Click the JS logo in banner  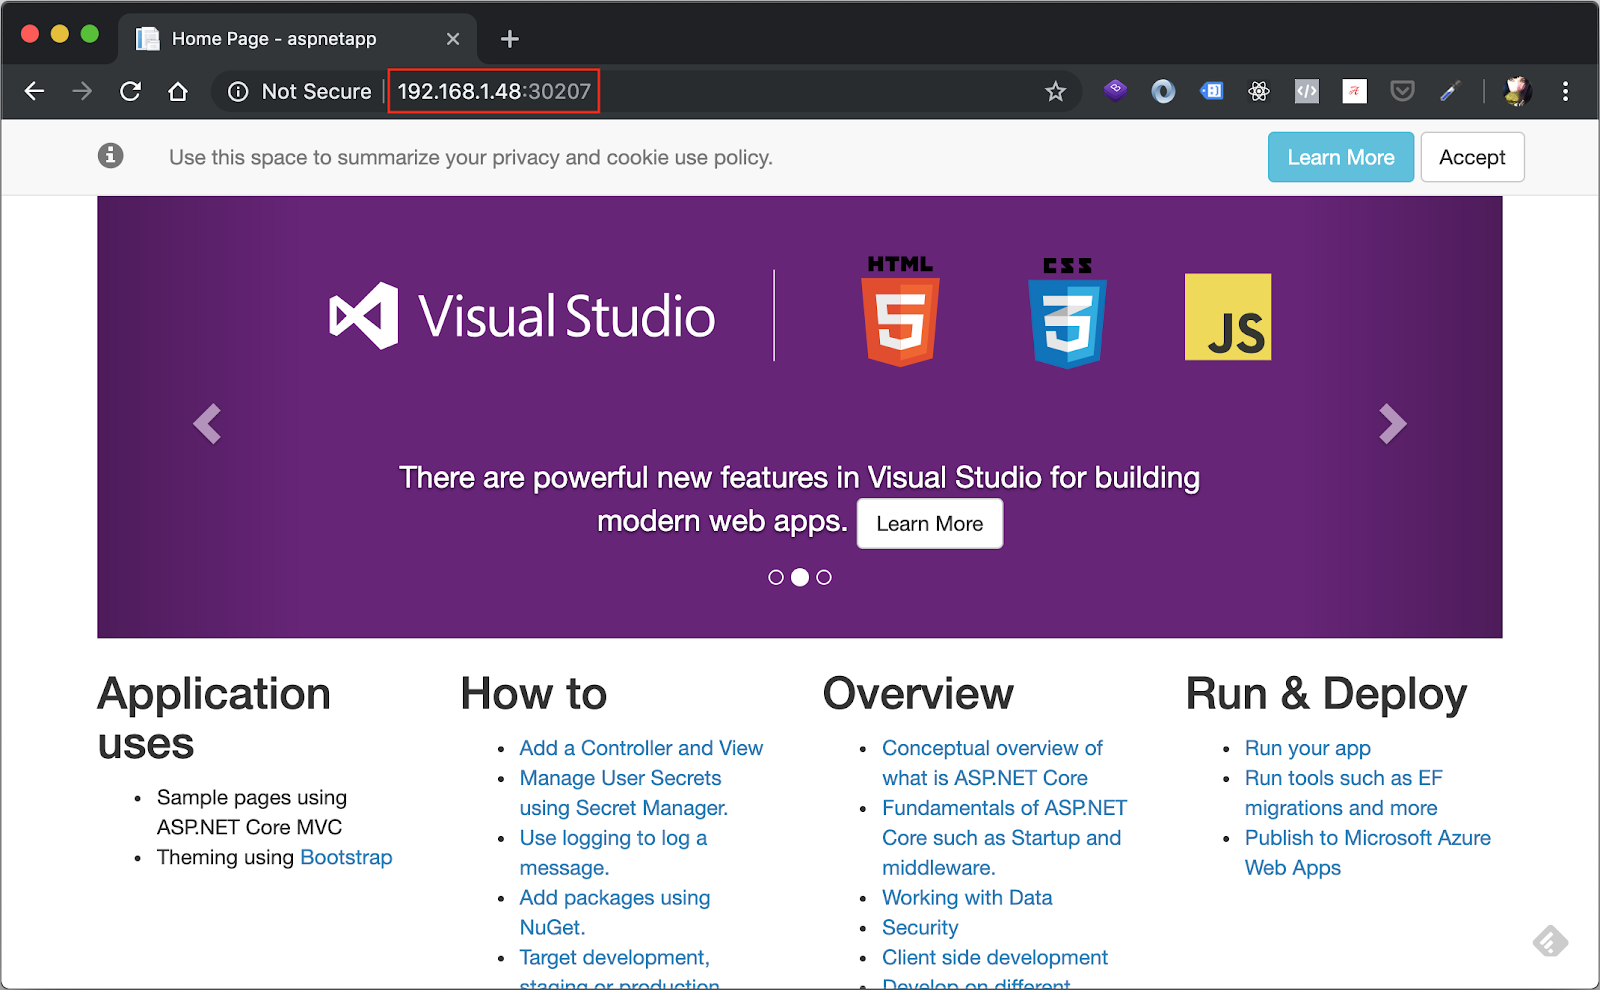pos(1228,317)
